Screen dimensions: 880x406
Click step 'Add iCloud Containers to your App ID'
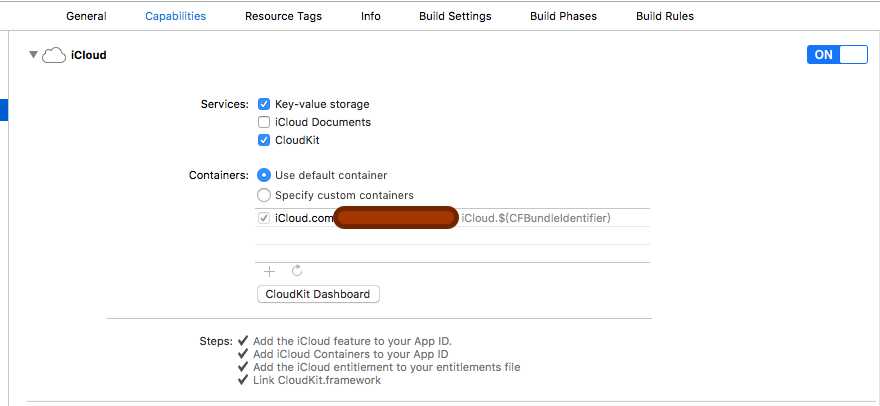(351, 354)
